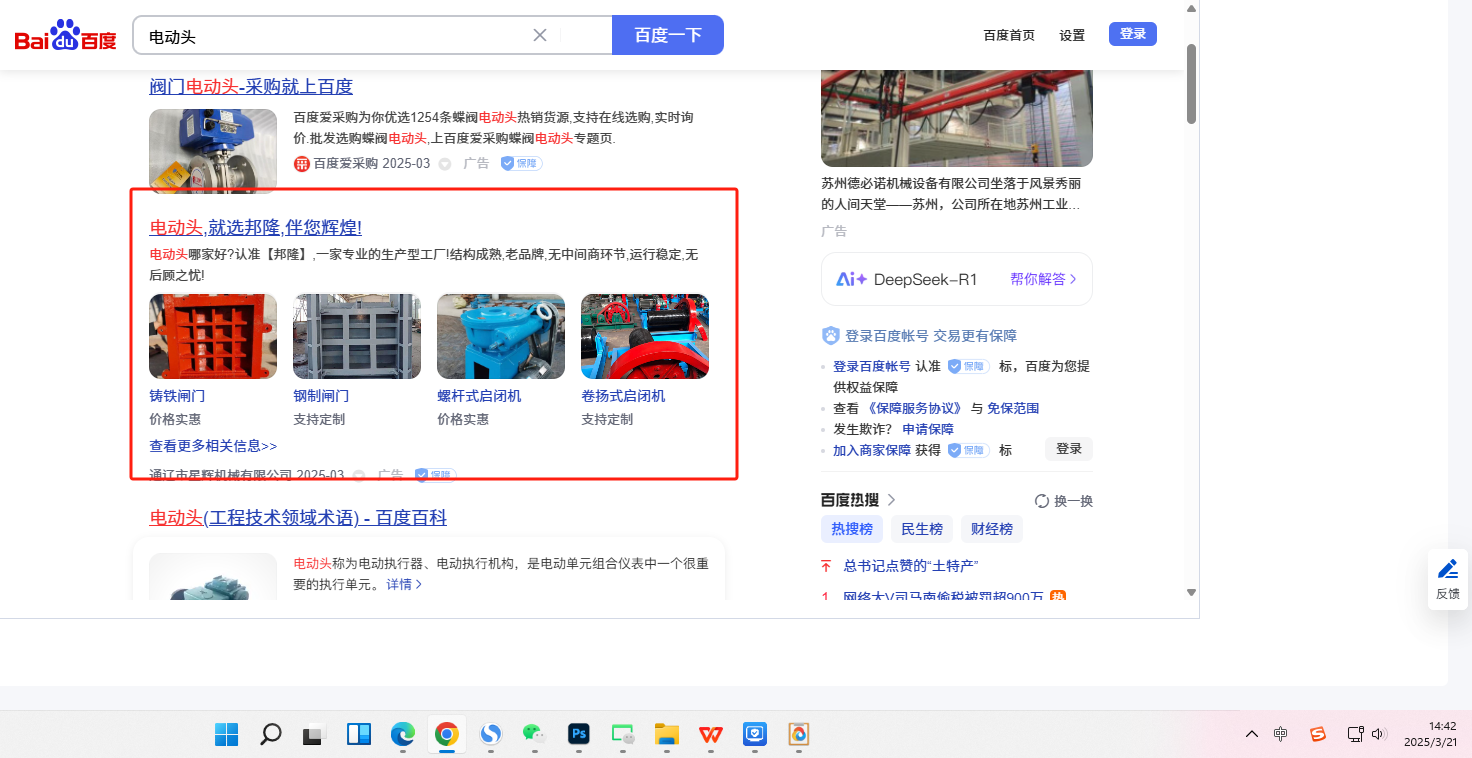Show hidden system tray icons

(1252, 735)
